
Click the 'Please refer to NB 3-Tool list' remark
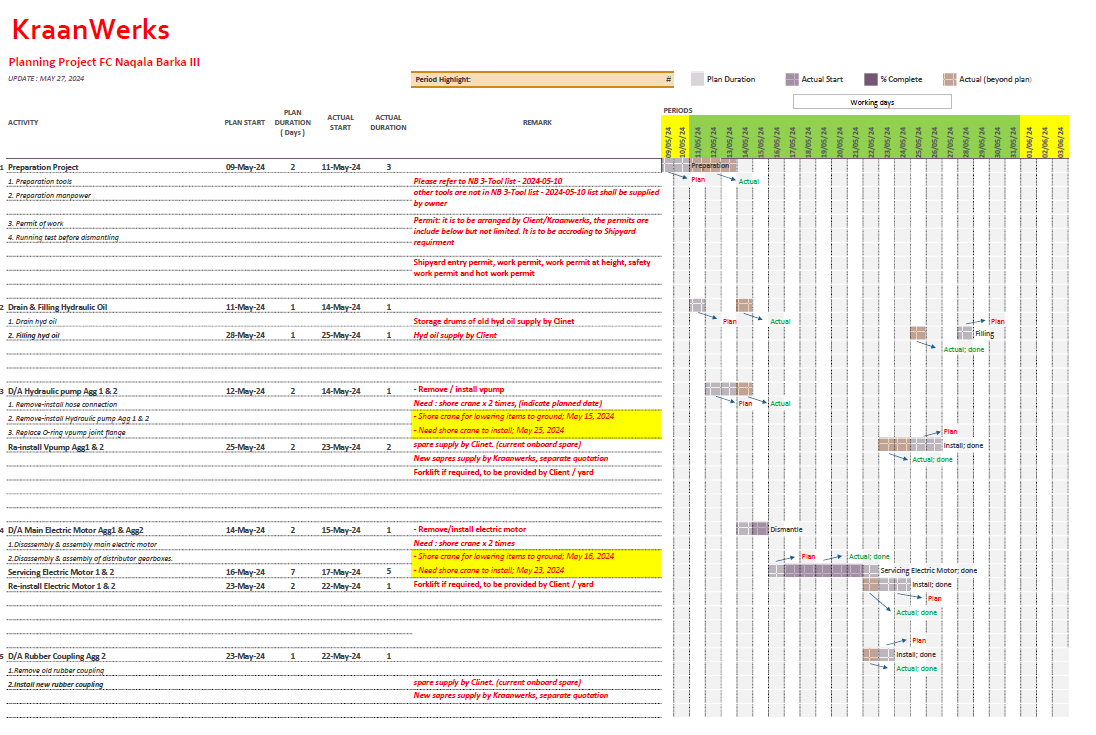(488, 181)
